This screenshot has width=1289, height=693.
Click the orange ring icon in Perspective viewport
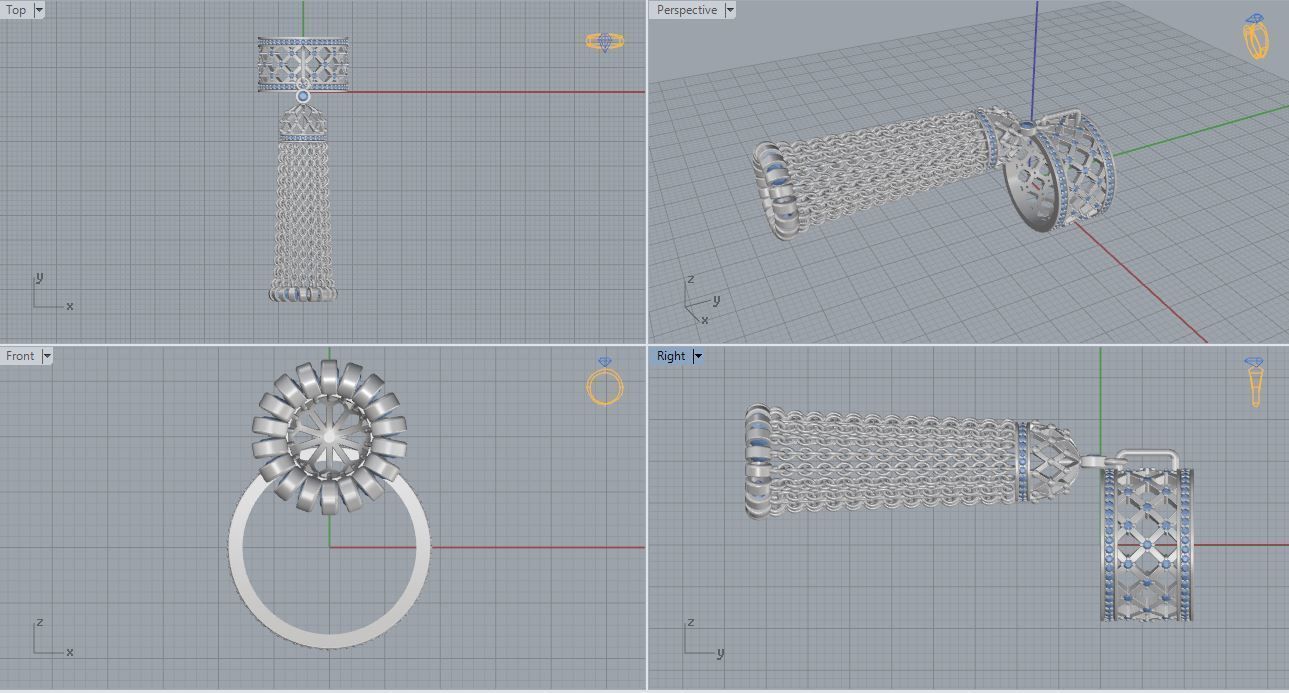(x=1256, y=36)
